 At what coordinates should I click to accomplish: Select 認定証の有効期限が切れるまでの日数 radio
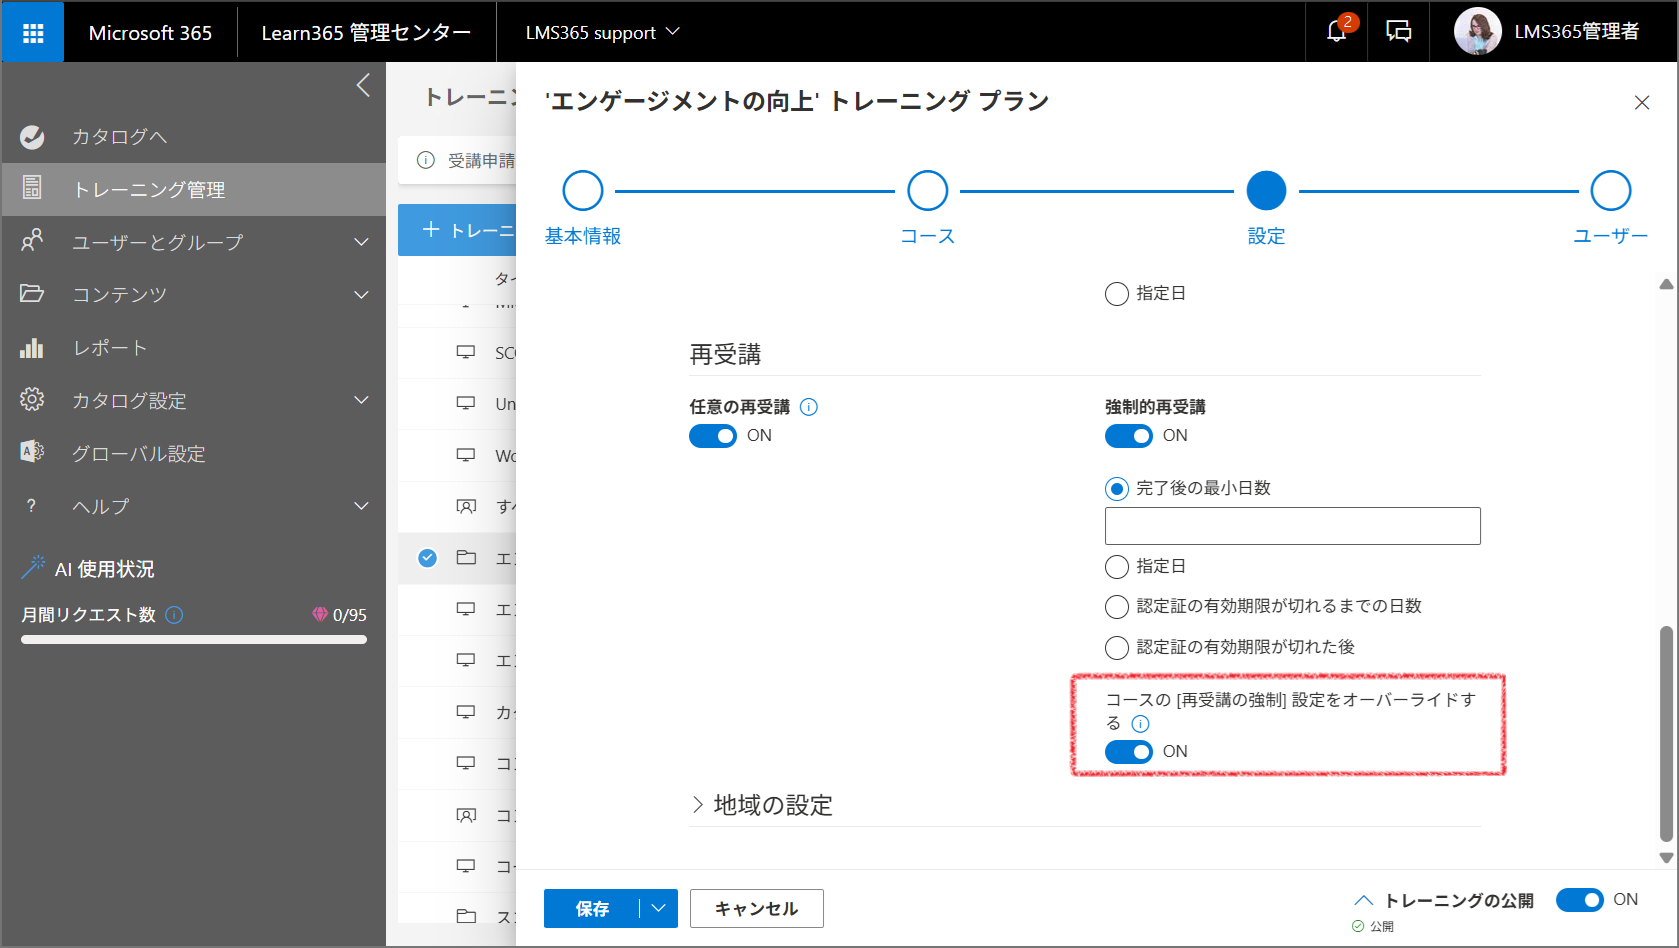pyautogui.click(x=1117, y=607)
